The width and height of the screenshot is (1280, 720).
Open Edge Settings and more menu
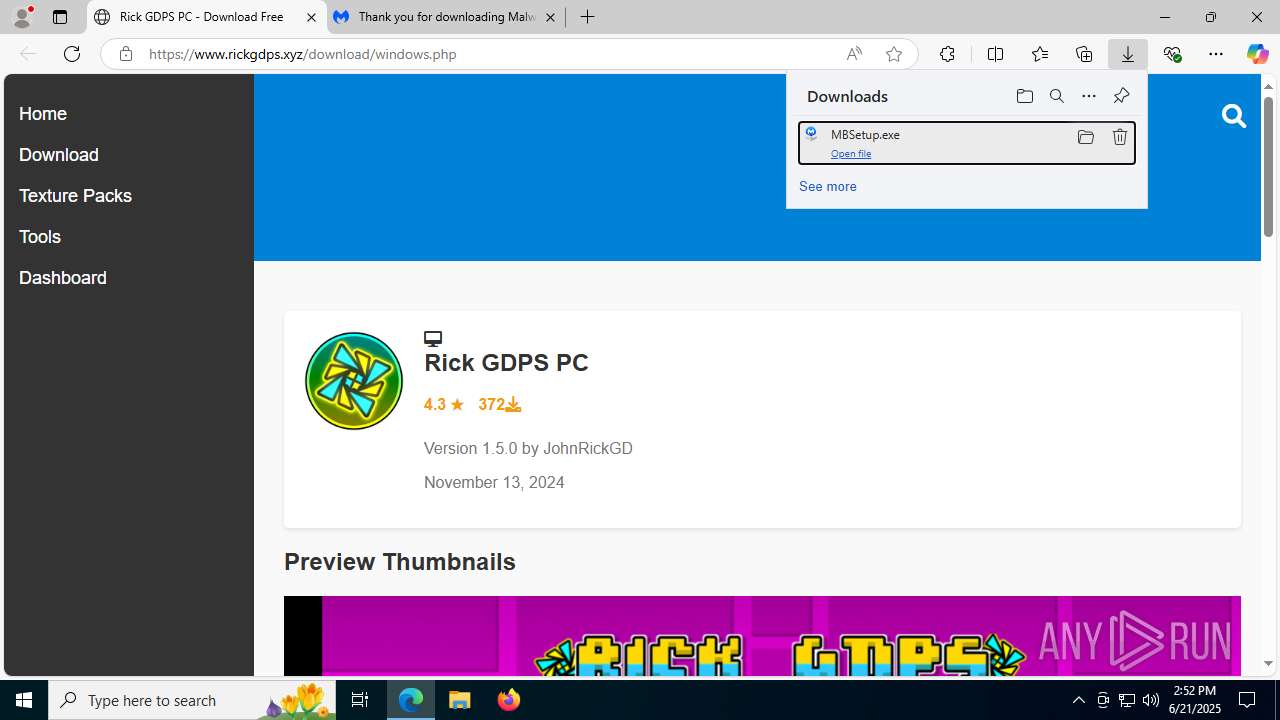pos(1216,54)
